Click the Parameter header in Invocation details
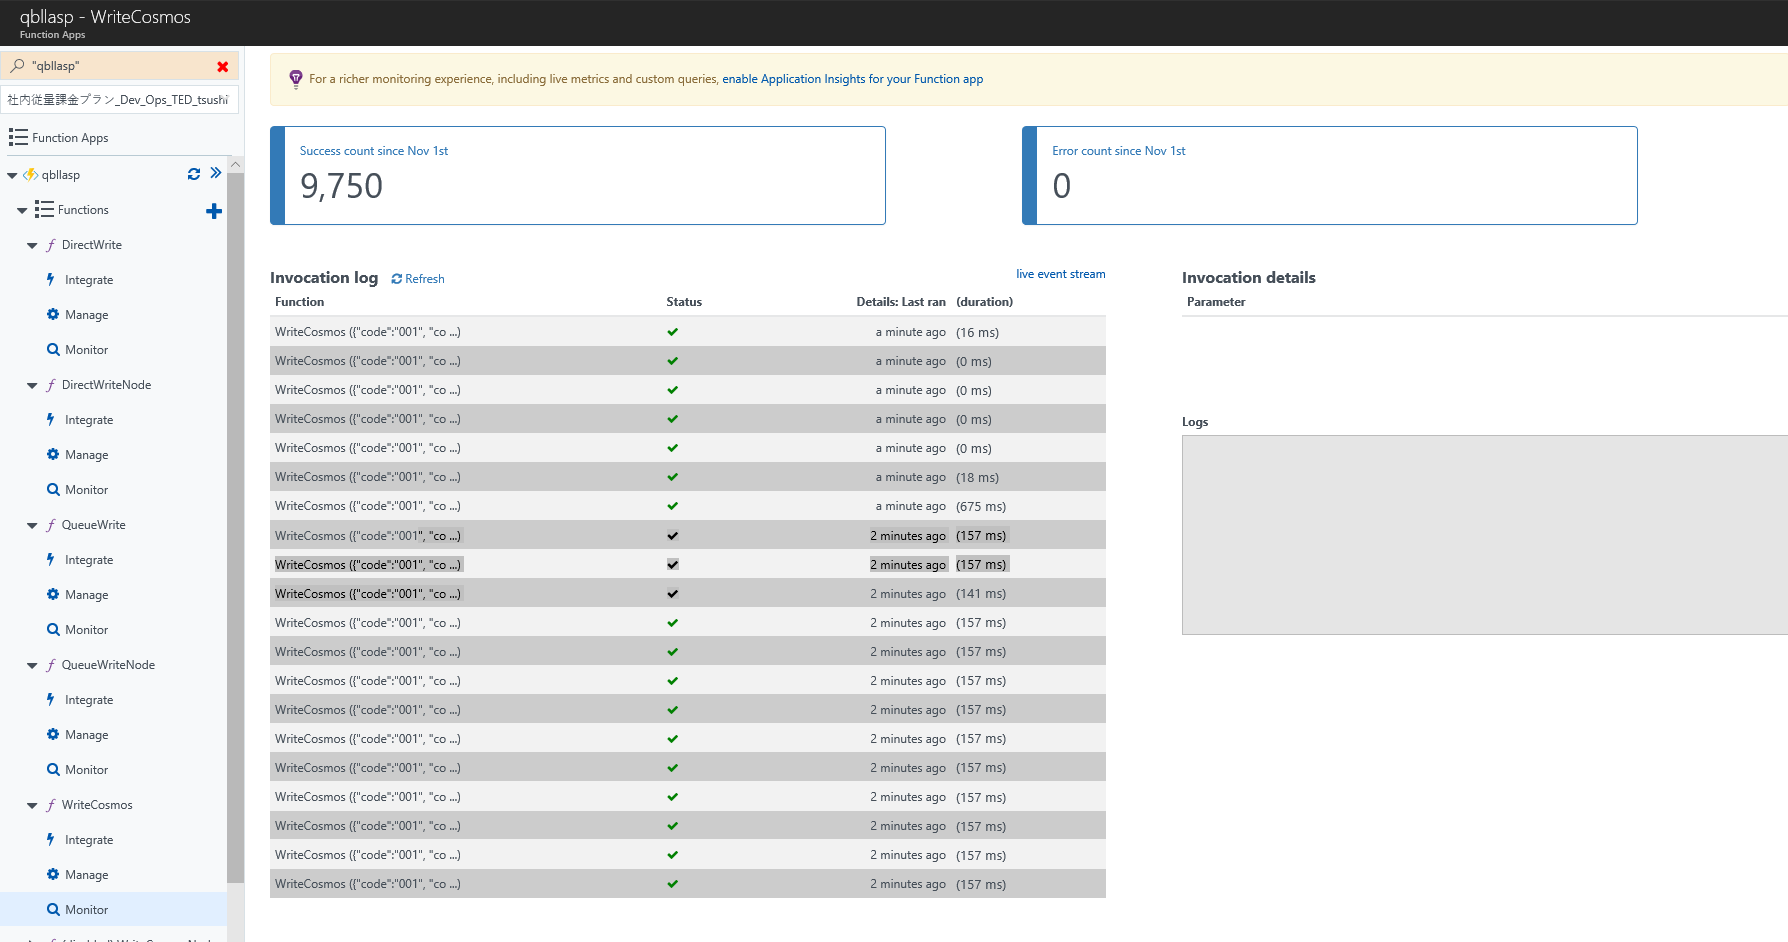The width and height of the screenshot is (1788, 942). 1216,302
